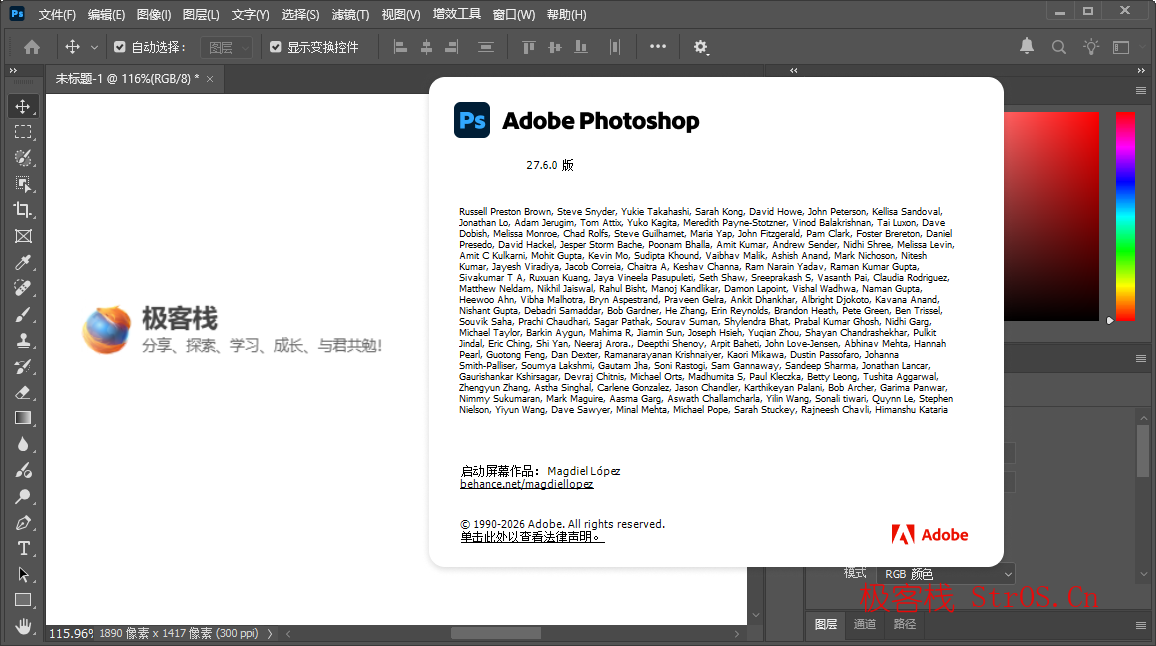Click the align bottom edges icon
Image resolution: width=1156 pixels, height=646 pixels.
tap(581, 47)
